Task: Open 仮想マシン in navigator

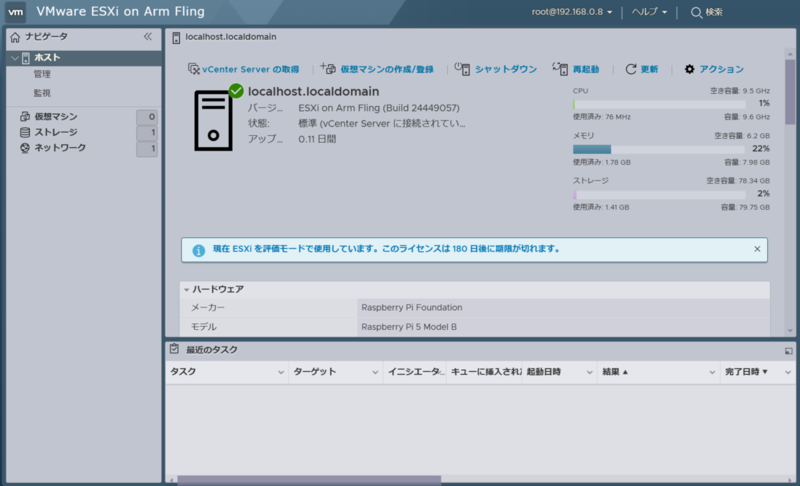Action: [56, 116]
